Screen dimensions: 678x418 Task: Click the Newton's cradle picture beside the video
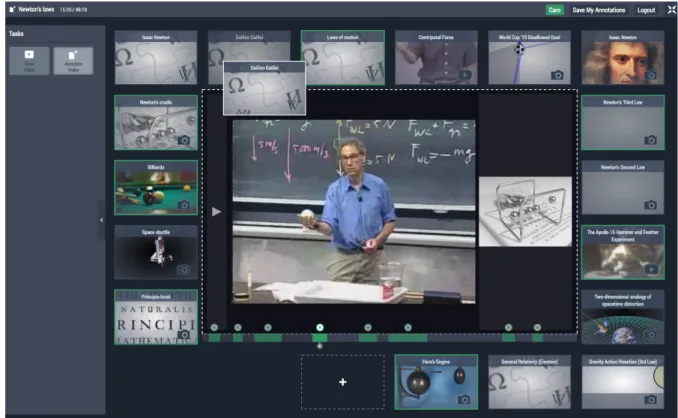click(525, 211)
